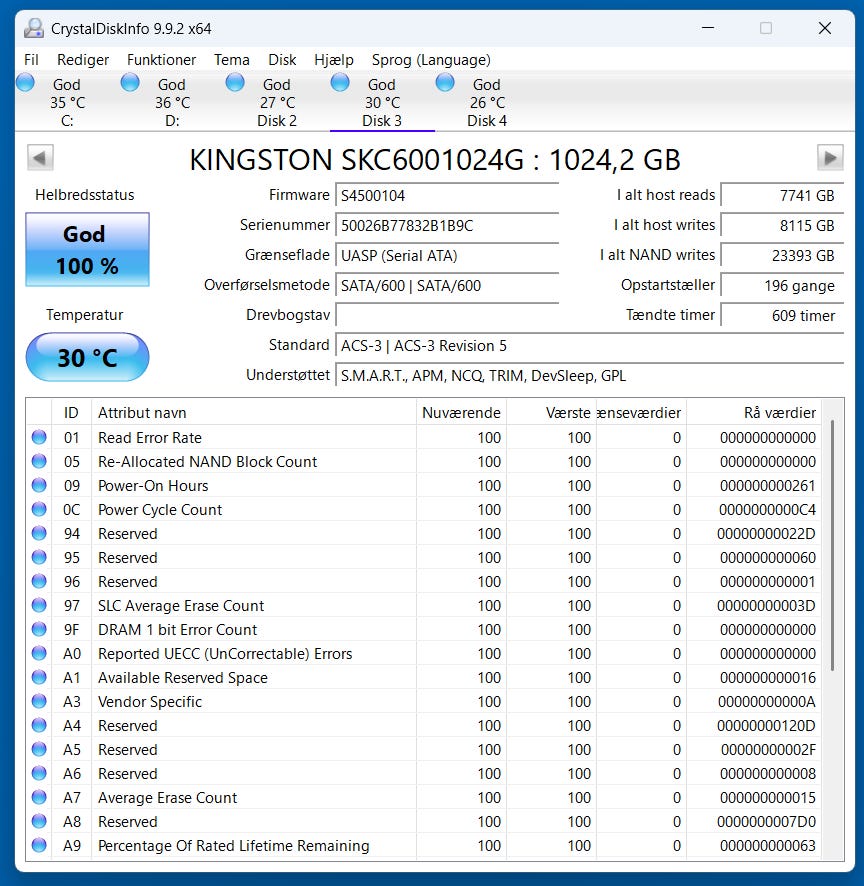Switch to Disk 4 tab label
The width and height of the screenshot is (864, 886).
(487, 121)
